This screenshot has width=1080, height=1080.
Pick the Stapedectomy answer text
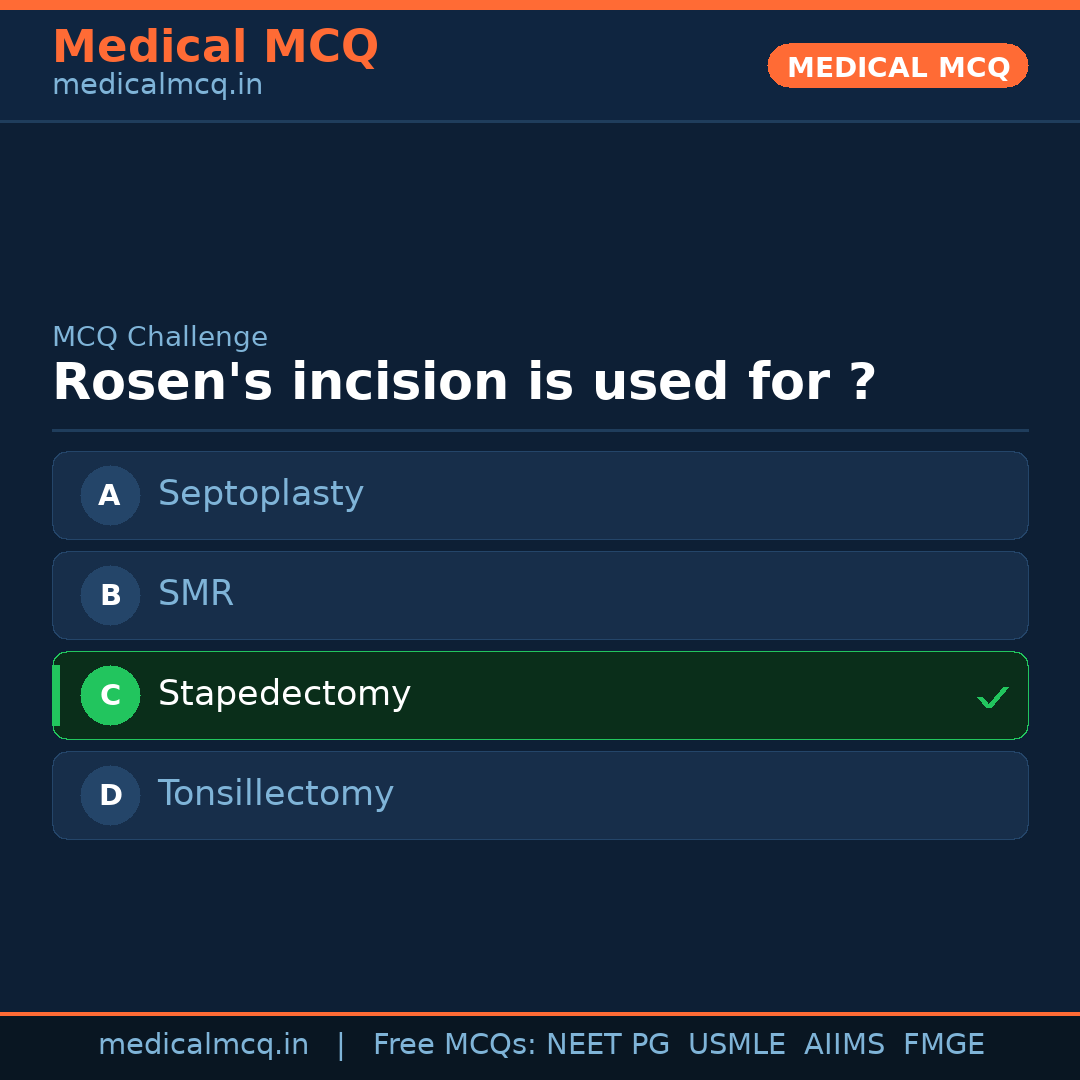(284, 694)
